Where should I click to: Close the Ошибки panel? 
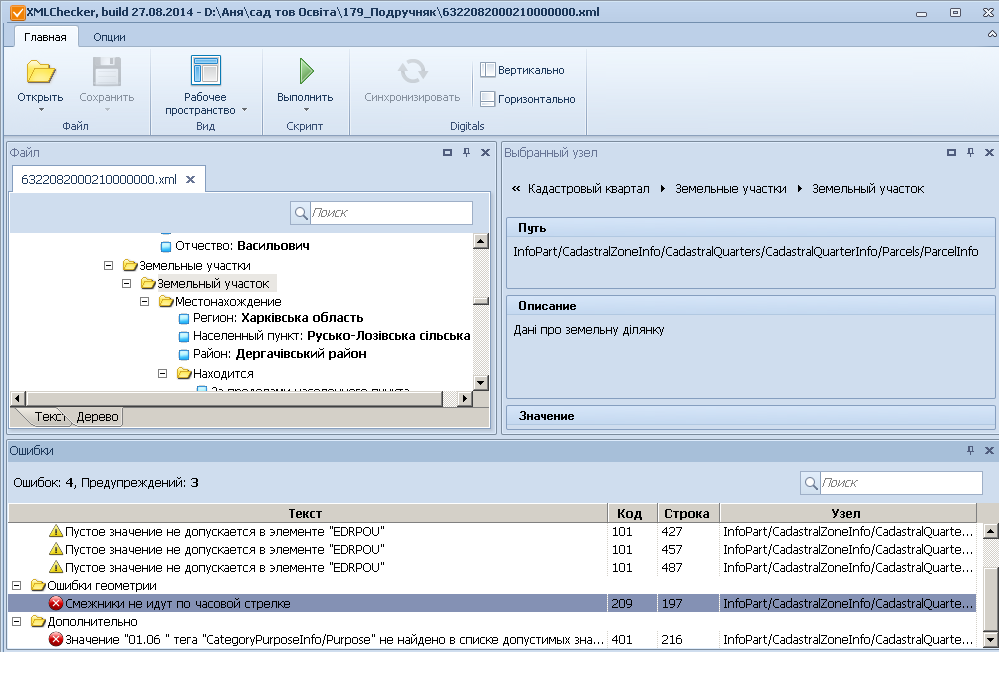989,450
